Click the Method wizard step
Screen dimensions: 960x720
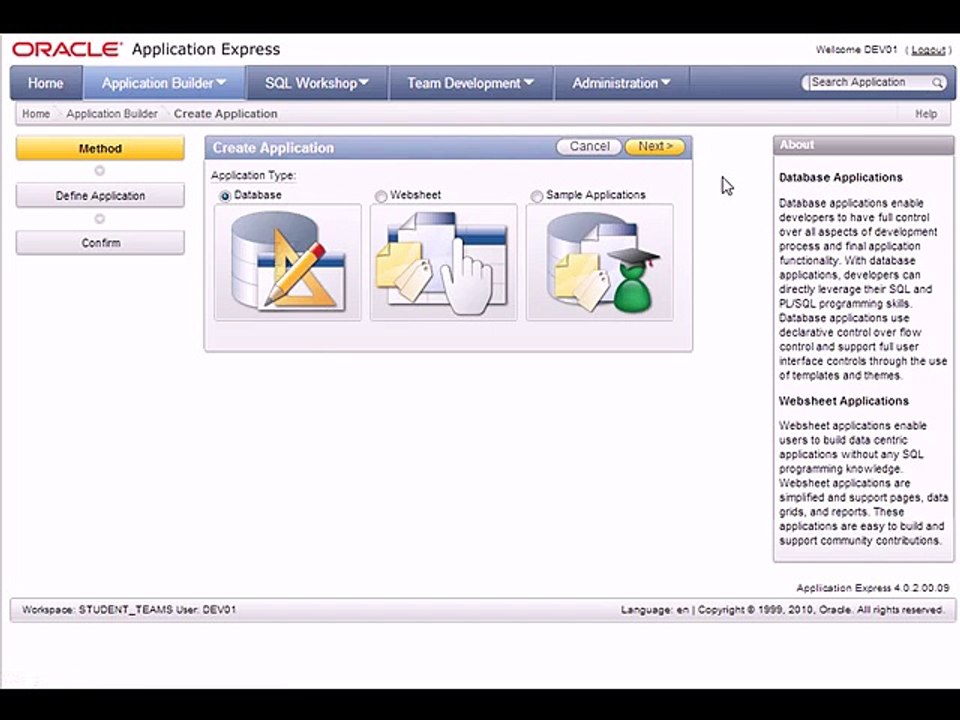(x=100, y=148)
